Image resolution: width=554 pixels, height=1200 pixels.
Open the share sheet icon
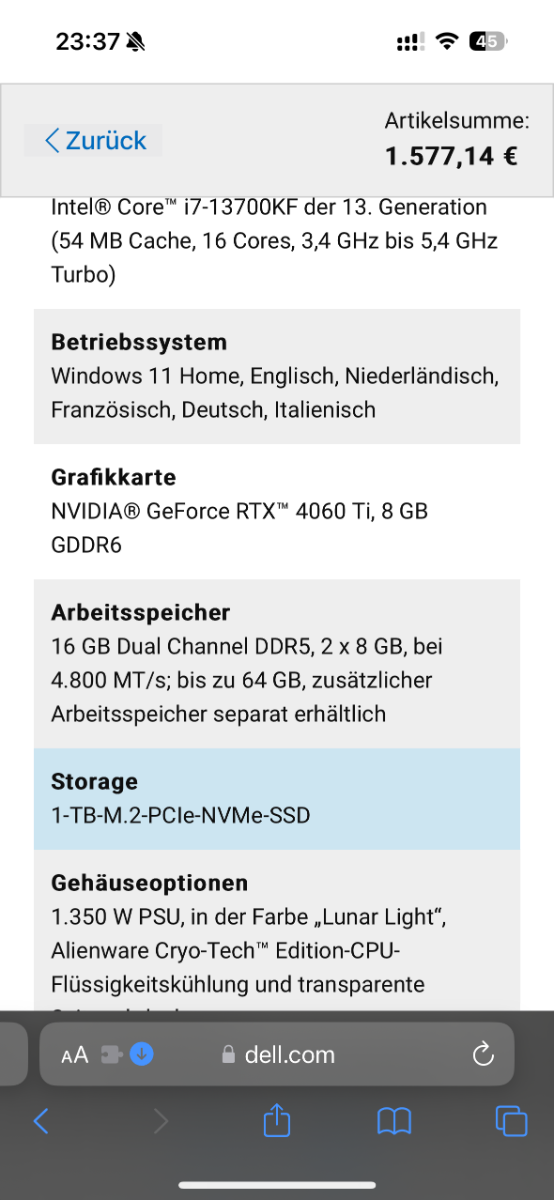pos(277,1121)
